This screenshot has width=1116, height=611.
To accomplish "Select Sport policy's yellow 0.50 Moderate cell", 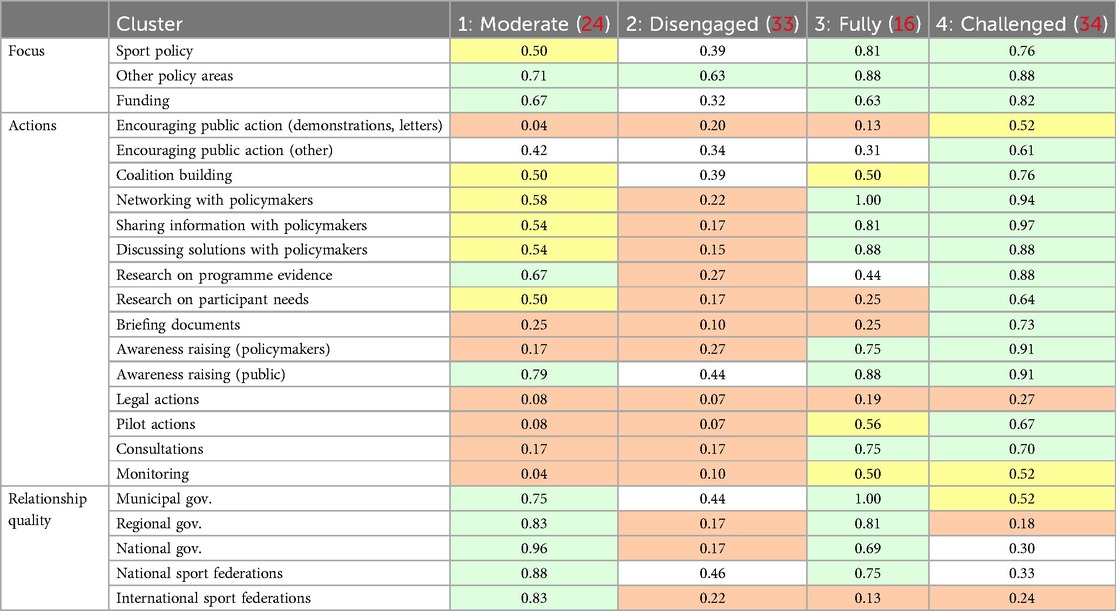I will (x=534, y=51).
